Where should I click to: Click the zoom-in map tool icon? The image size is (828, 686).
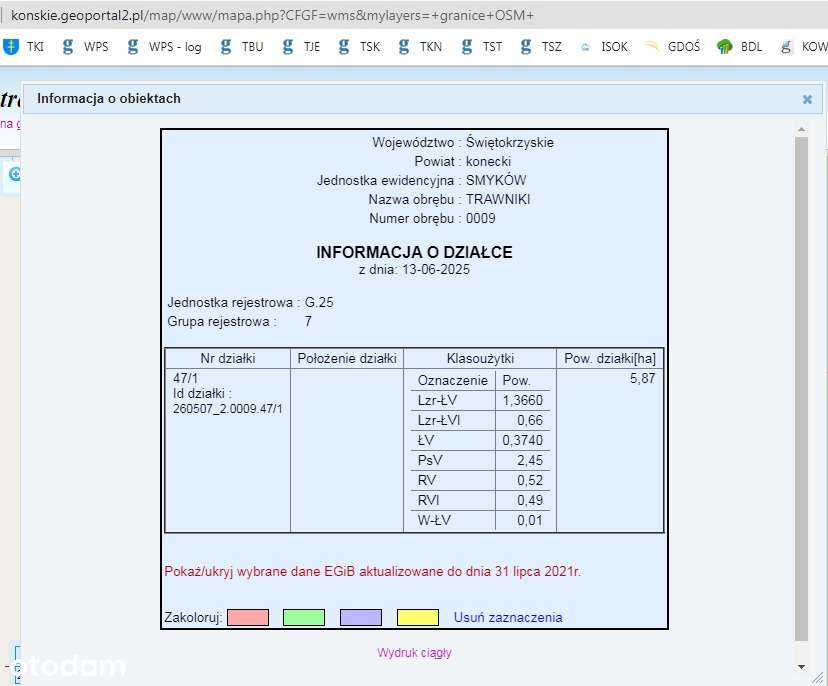[15, 174]
